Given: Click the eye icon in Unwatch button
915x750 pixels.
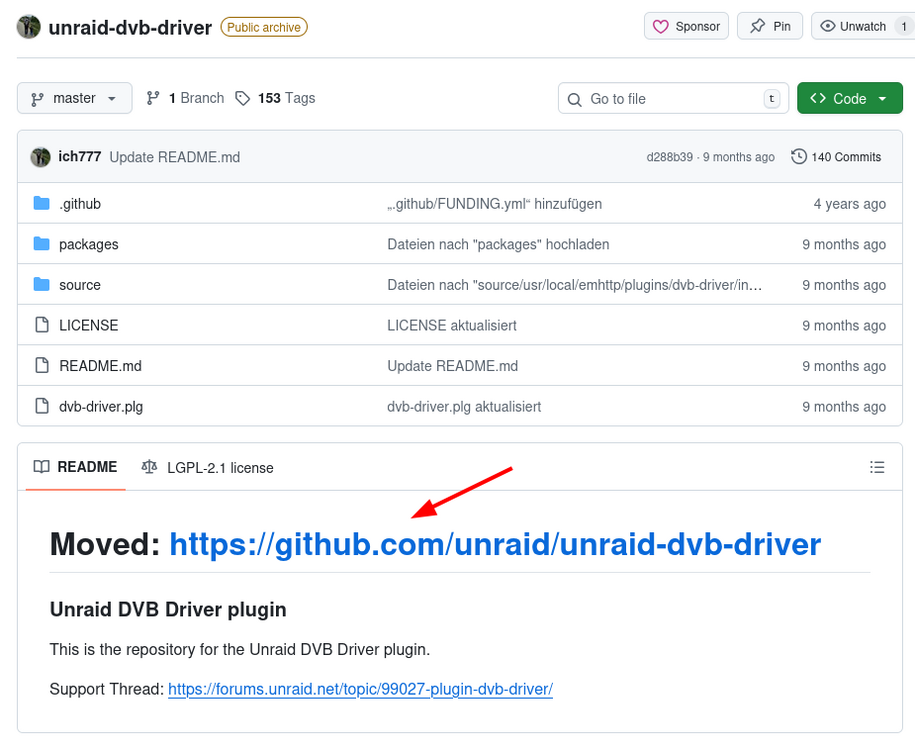Looking at the screenshot, I should pyautogui.click(x=827, y=26).
